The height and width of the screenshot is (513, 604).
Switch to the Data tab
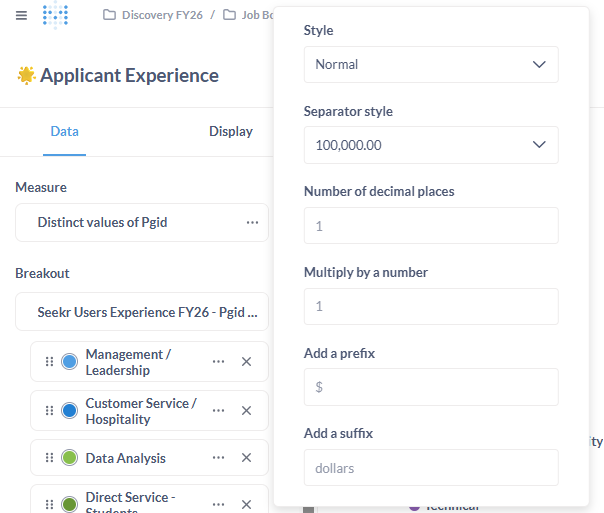click(x=64, y=131)
